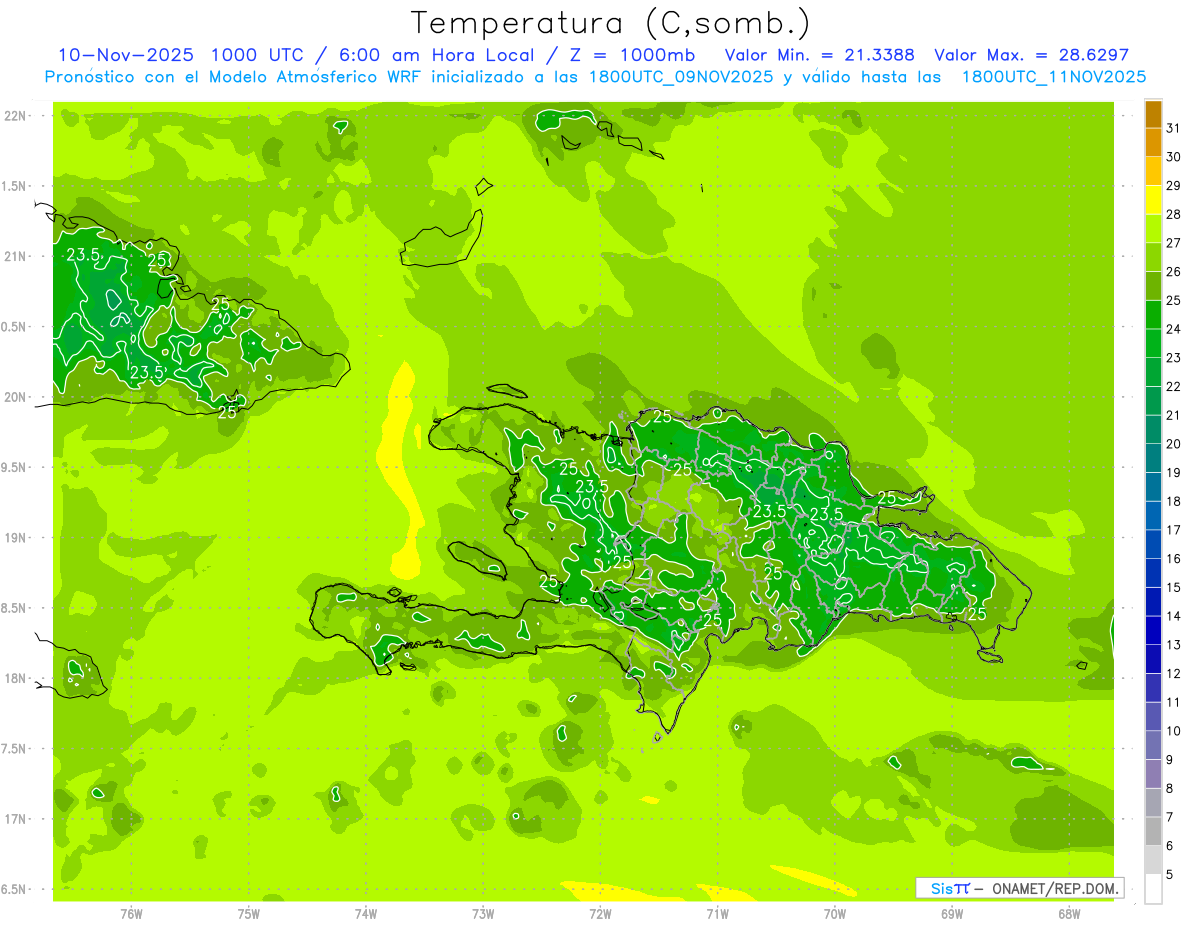
Task: Click the '20N' latitude axis label
Action: pyautogui.click(x=16, y=397)
